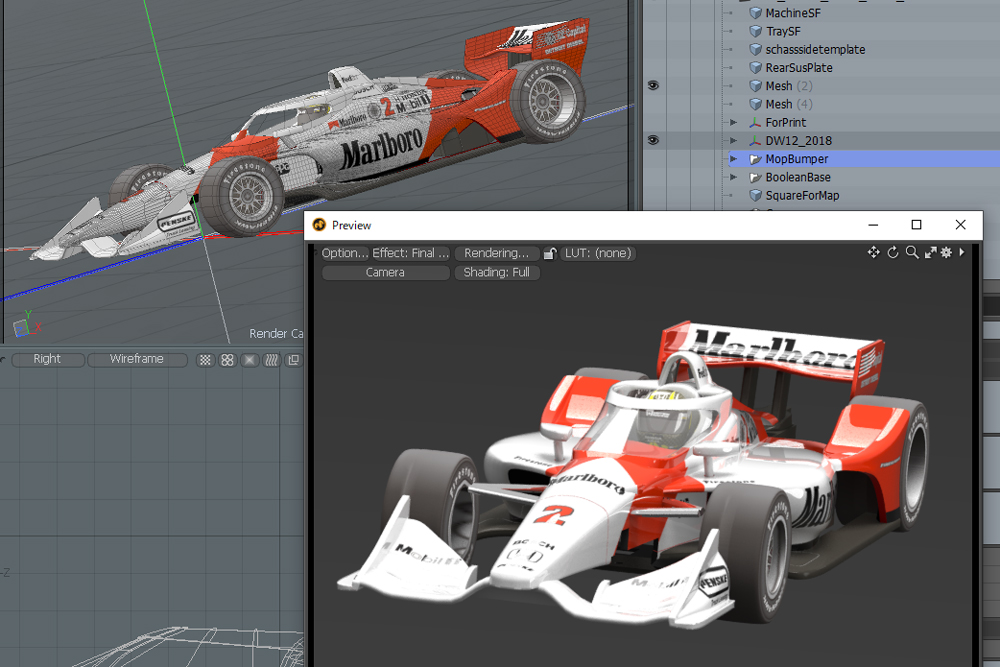Open the Right view-type dropdown
Screen dimensions: 1000x667
pos(48,360)
